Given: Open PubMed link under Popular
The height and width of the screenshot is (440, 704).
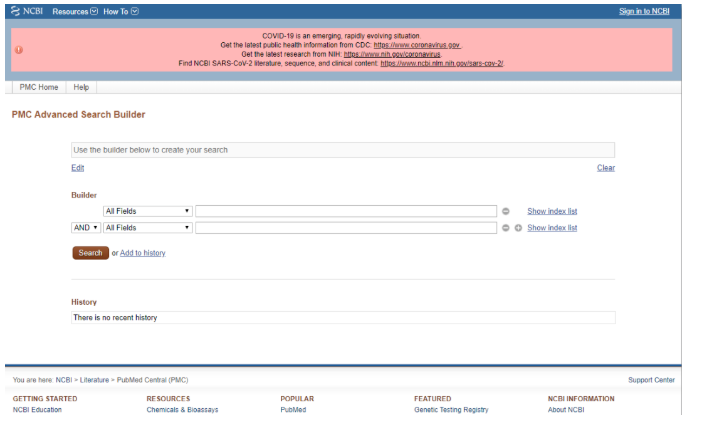Looking at the screenshot, I should click(x=293, y=409).
